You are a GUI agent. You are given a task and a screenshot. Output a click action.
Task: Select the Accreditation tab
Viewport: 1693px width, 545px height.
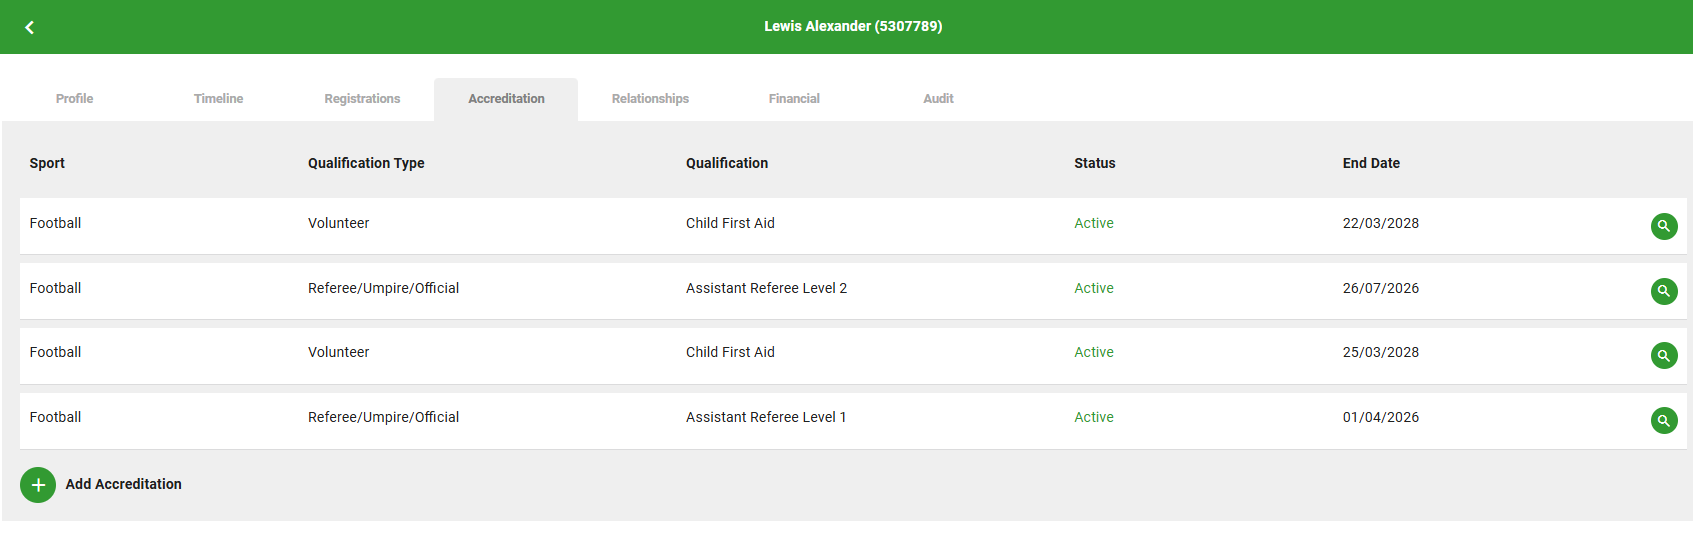[x=506, y=99]
